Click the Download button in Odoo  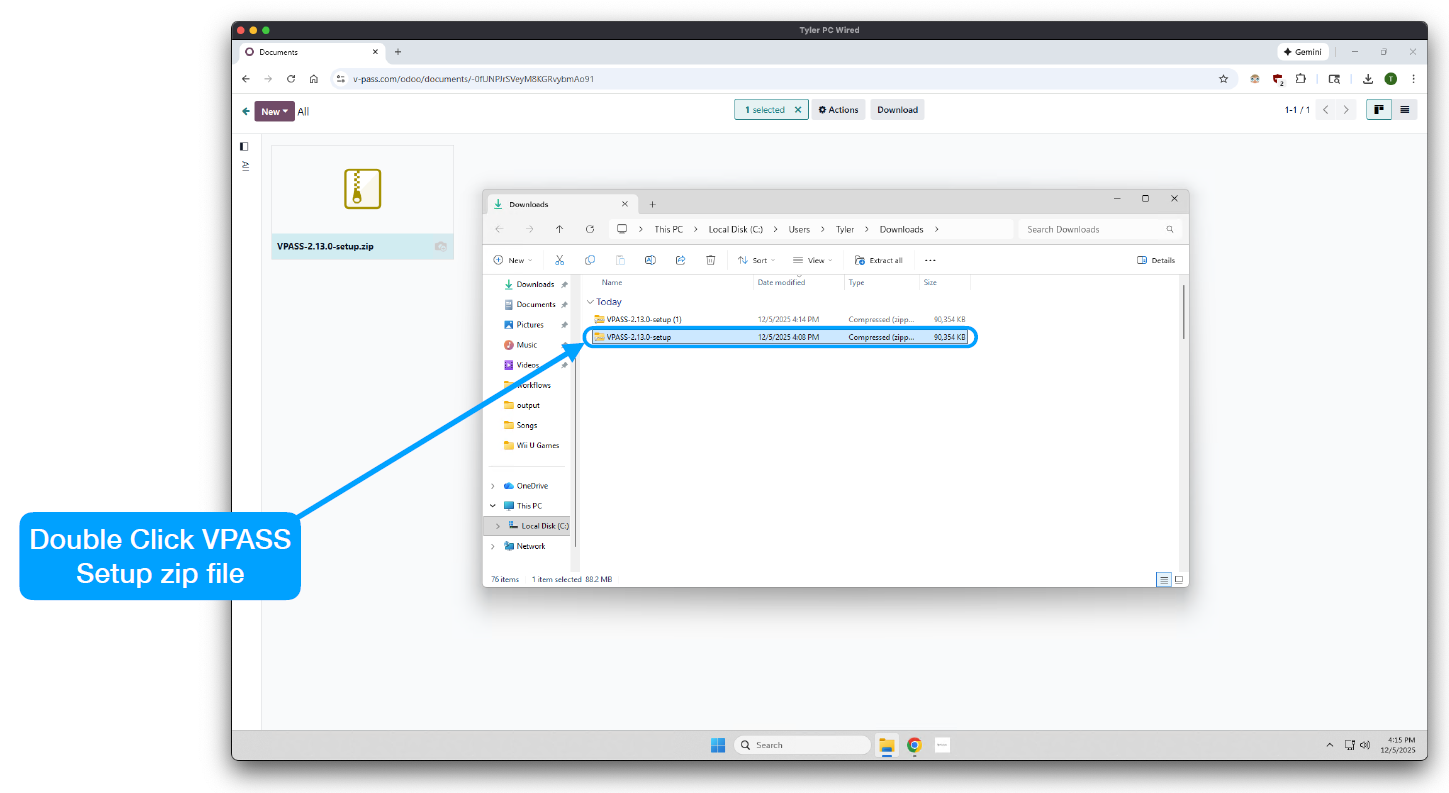tap(897, 110)
